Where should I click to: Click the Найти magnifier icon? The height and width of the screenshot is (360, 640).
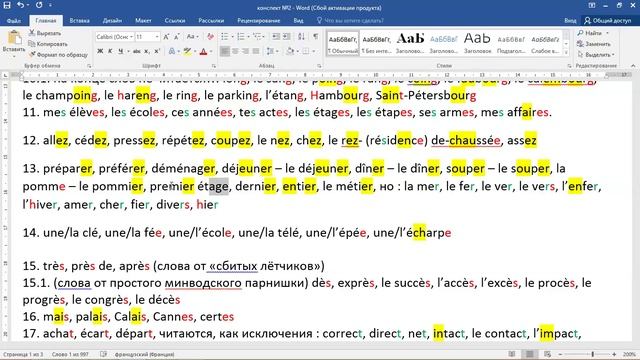coord(580,33)
